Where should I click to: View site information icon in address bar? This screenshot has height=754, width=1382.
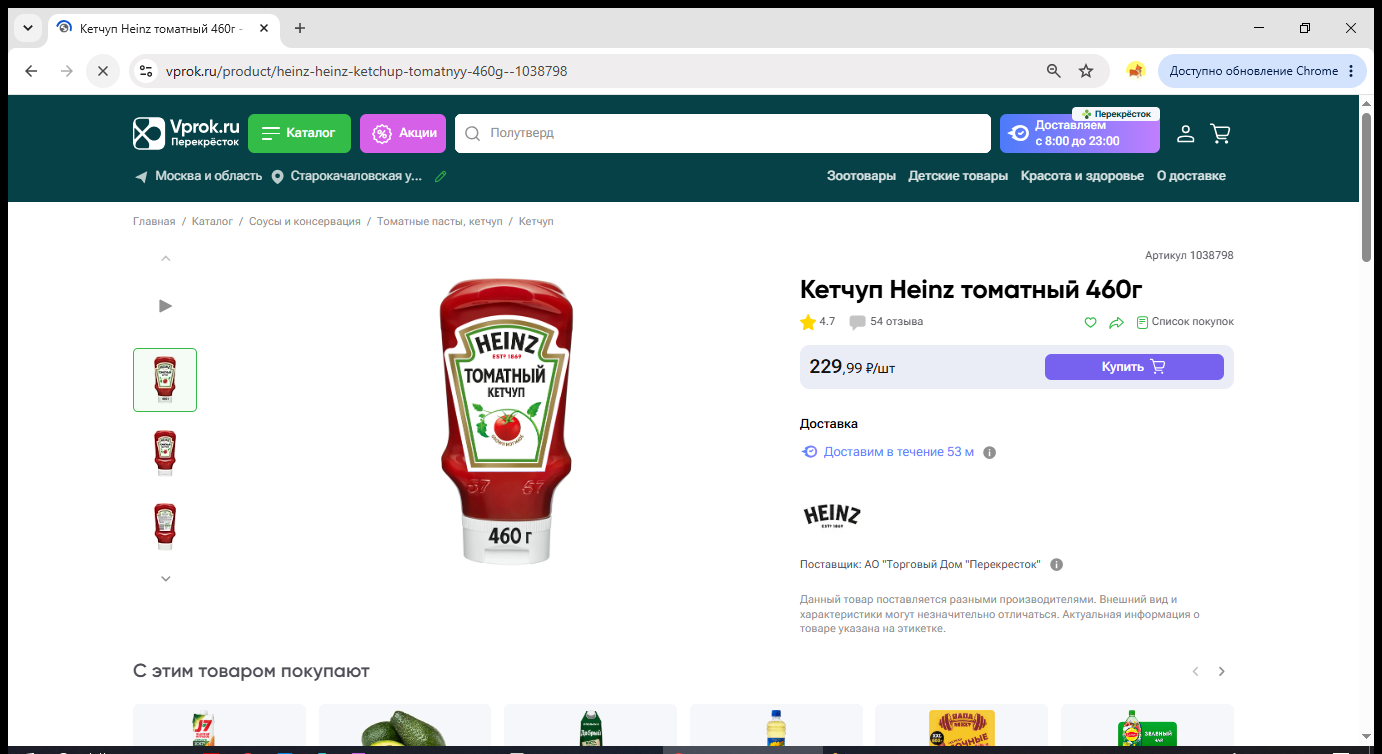point(146,71)
